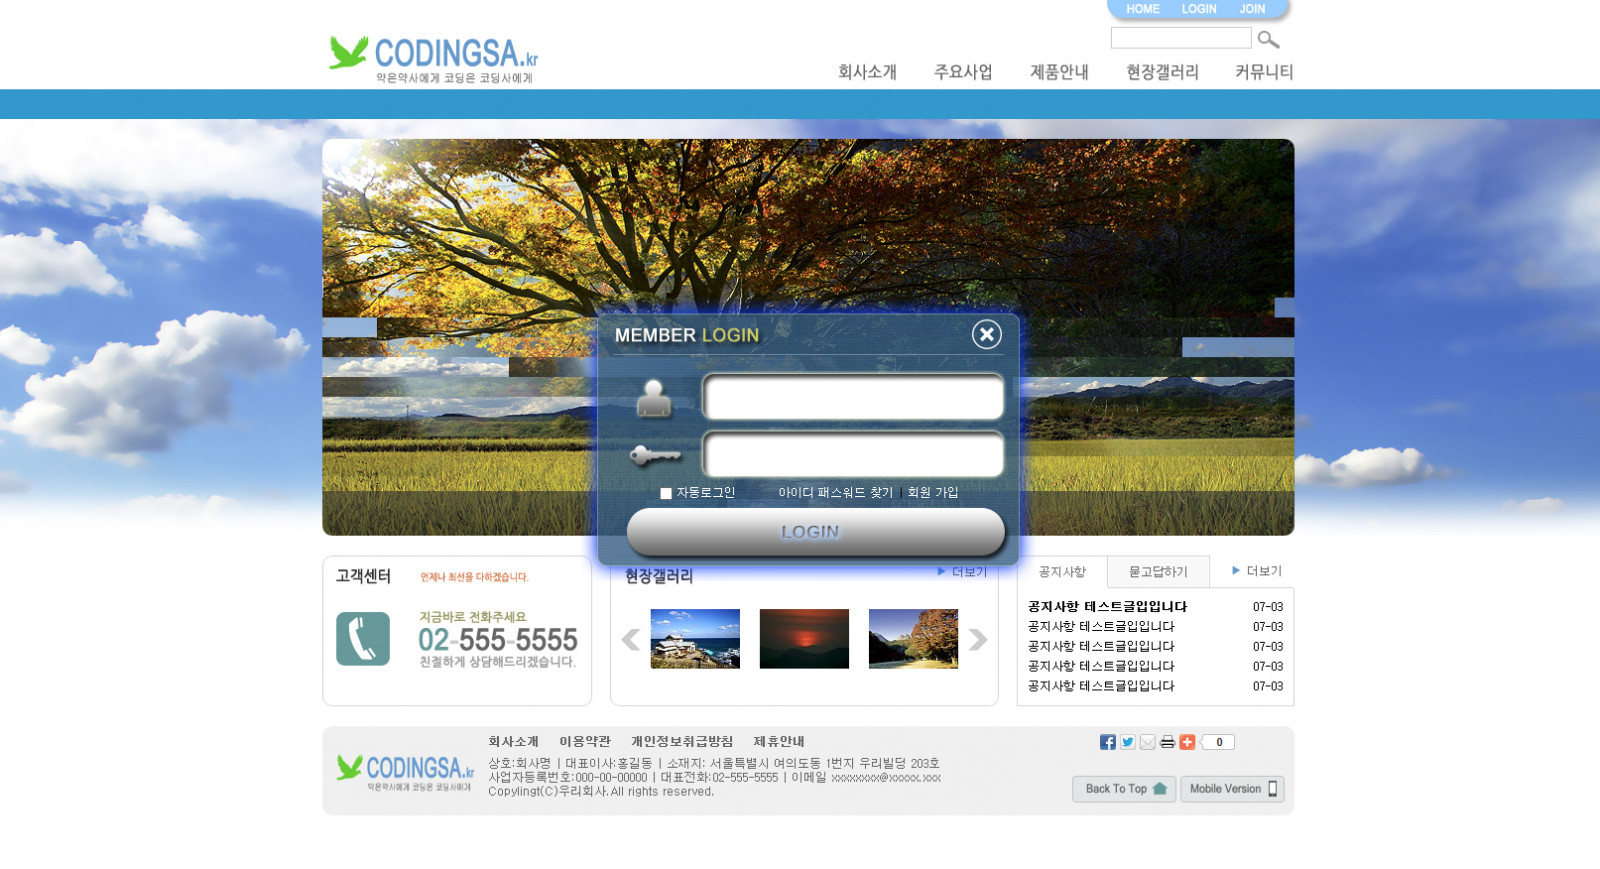Click the share count box showing 0
This screenshot has width=1600, height=869.
(1218, 742)
